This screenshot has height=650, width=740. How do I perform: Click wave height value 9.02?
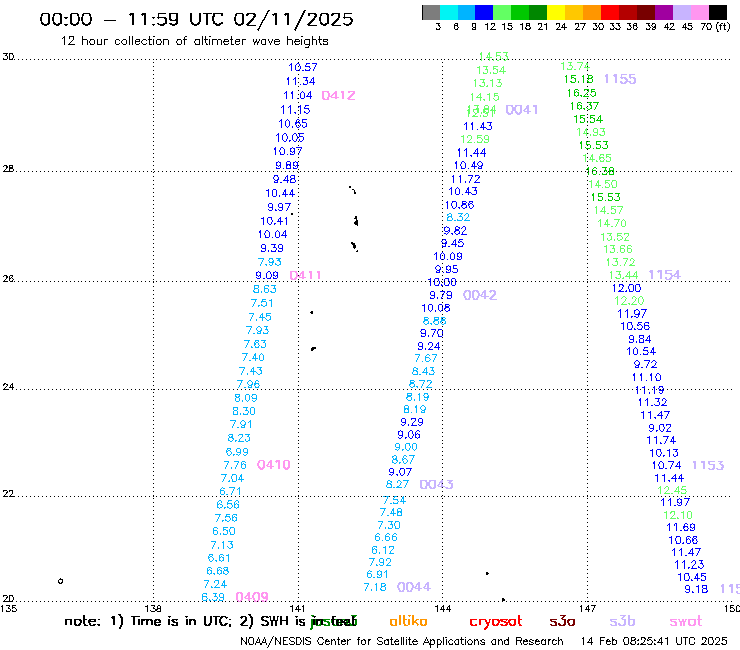[x=659, y=428]
